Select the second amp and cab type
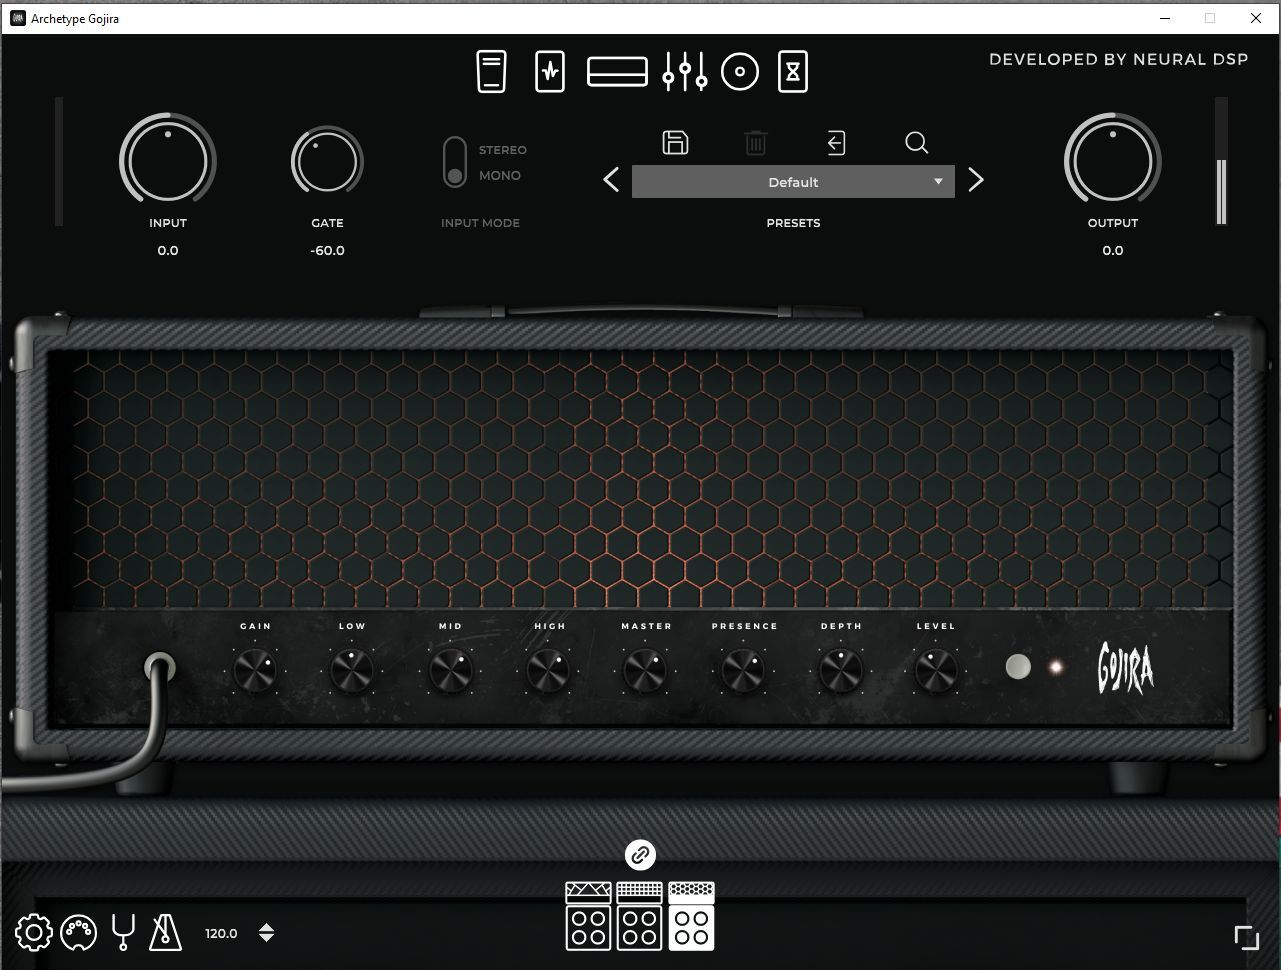Viewport: 1281px width, 970px height. pos(640,915)
